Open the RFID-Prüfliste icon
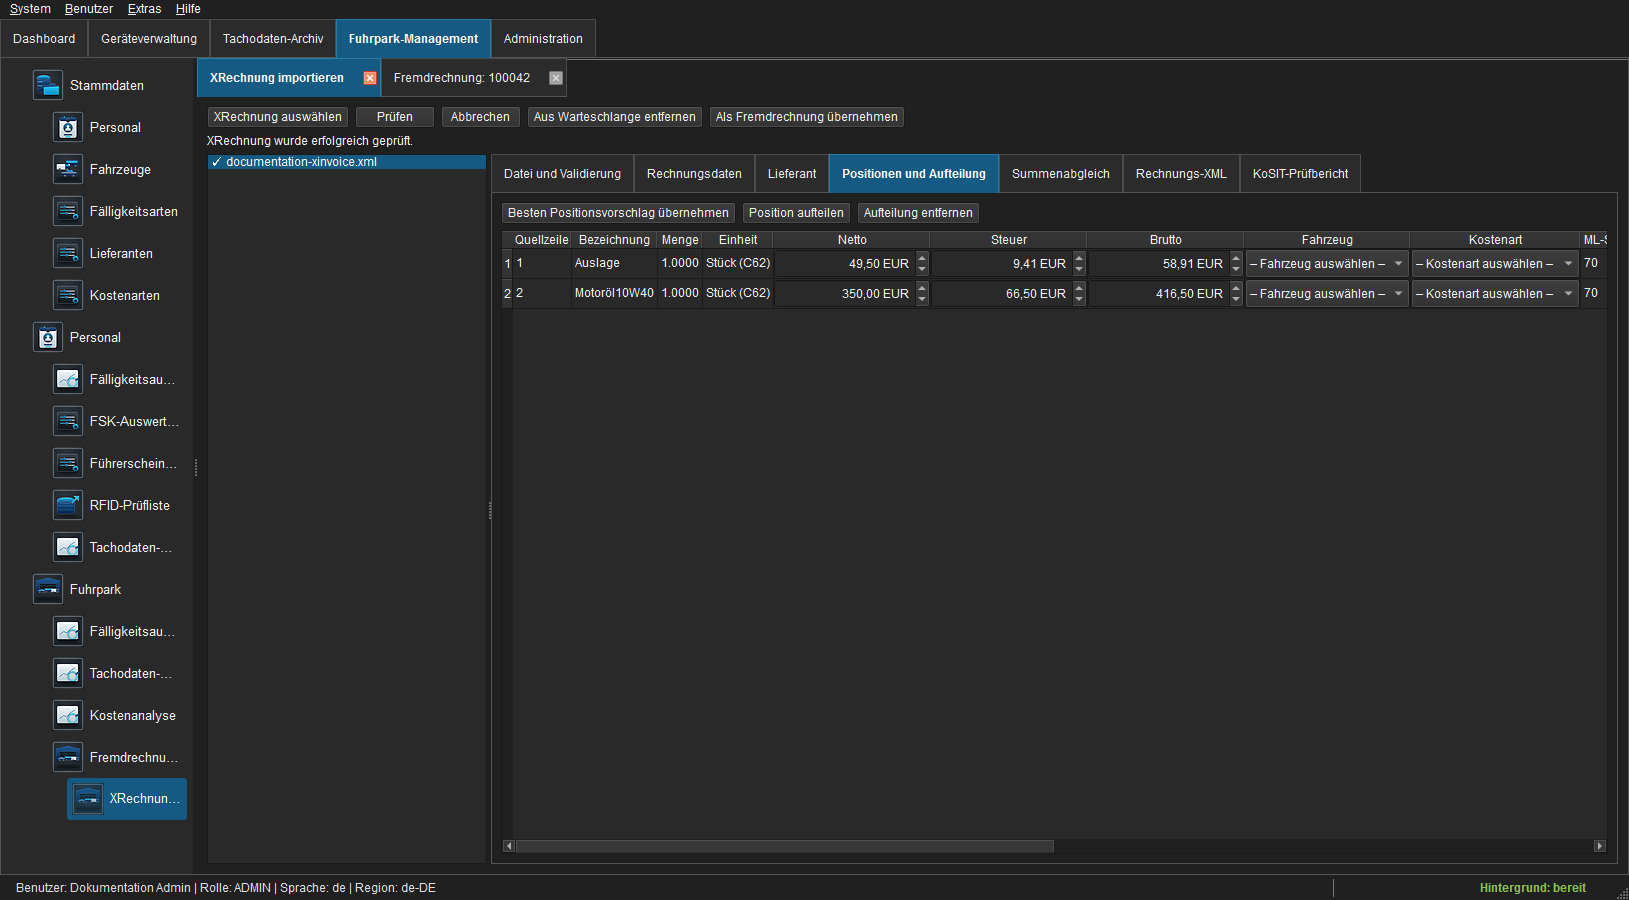The width and height of the screenshot is (1629, 900). [x=68, y=505]
